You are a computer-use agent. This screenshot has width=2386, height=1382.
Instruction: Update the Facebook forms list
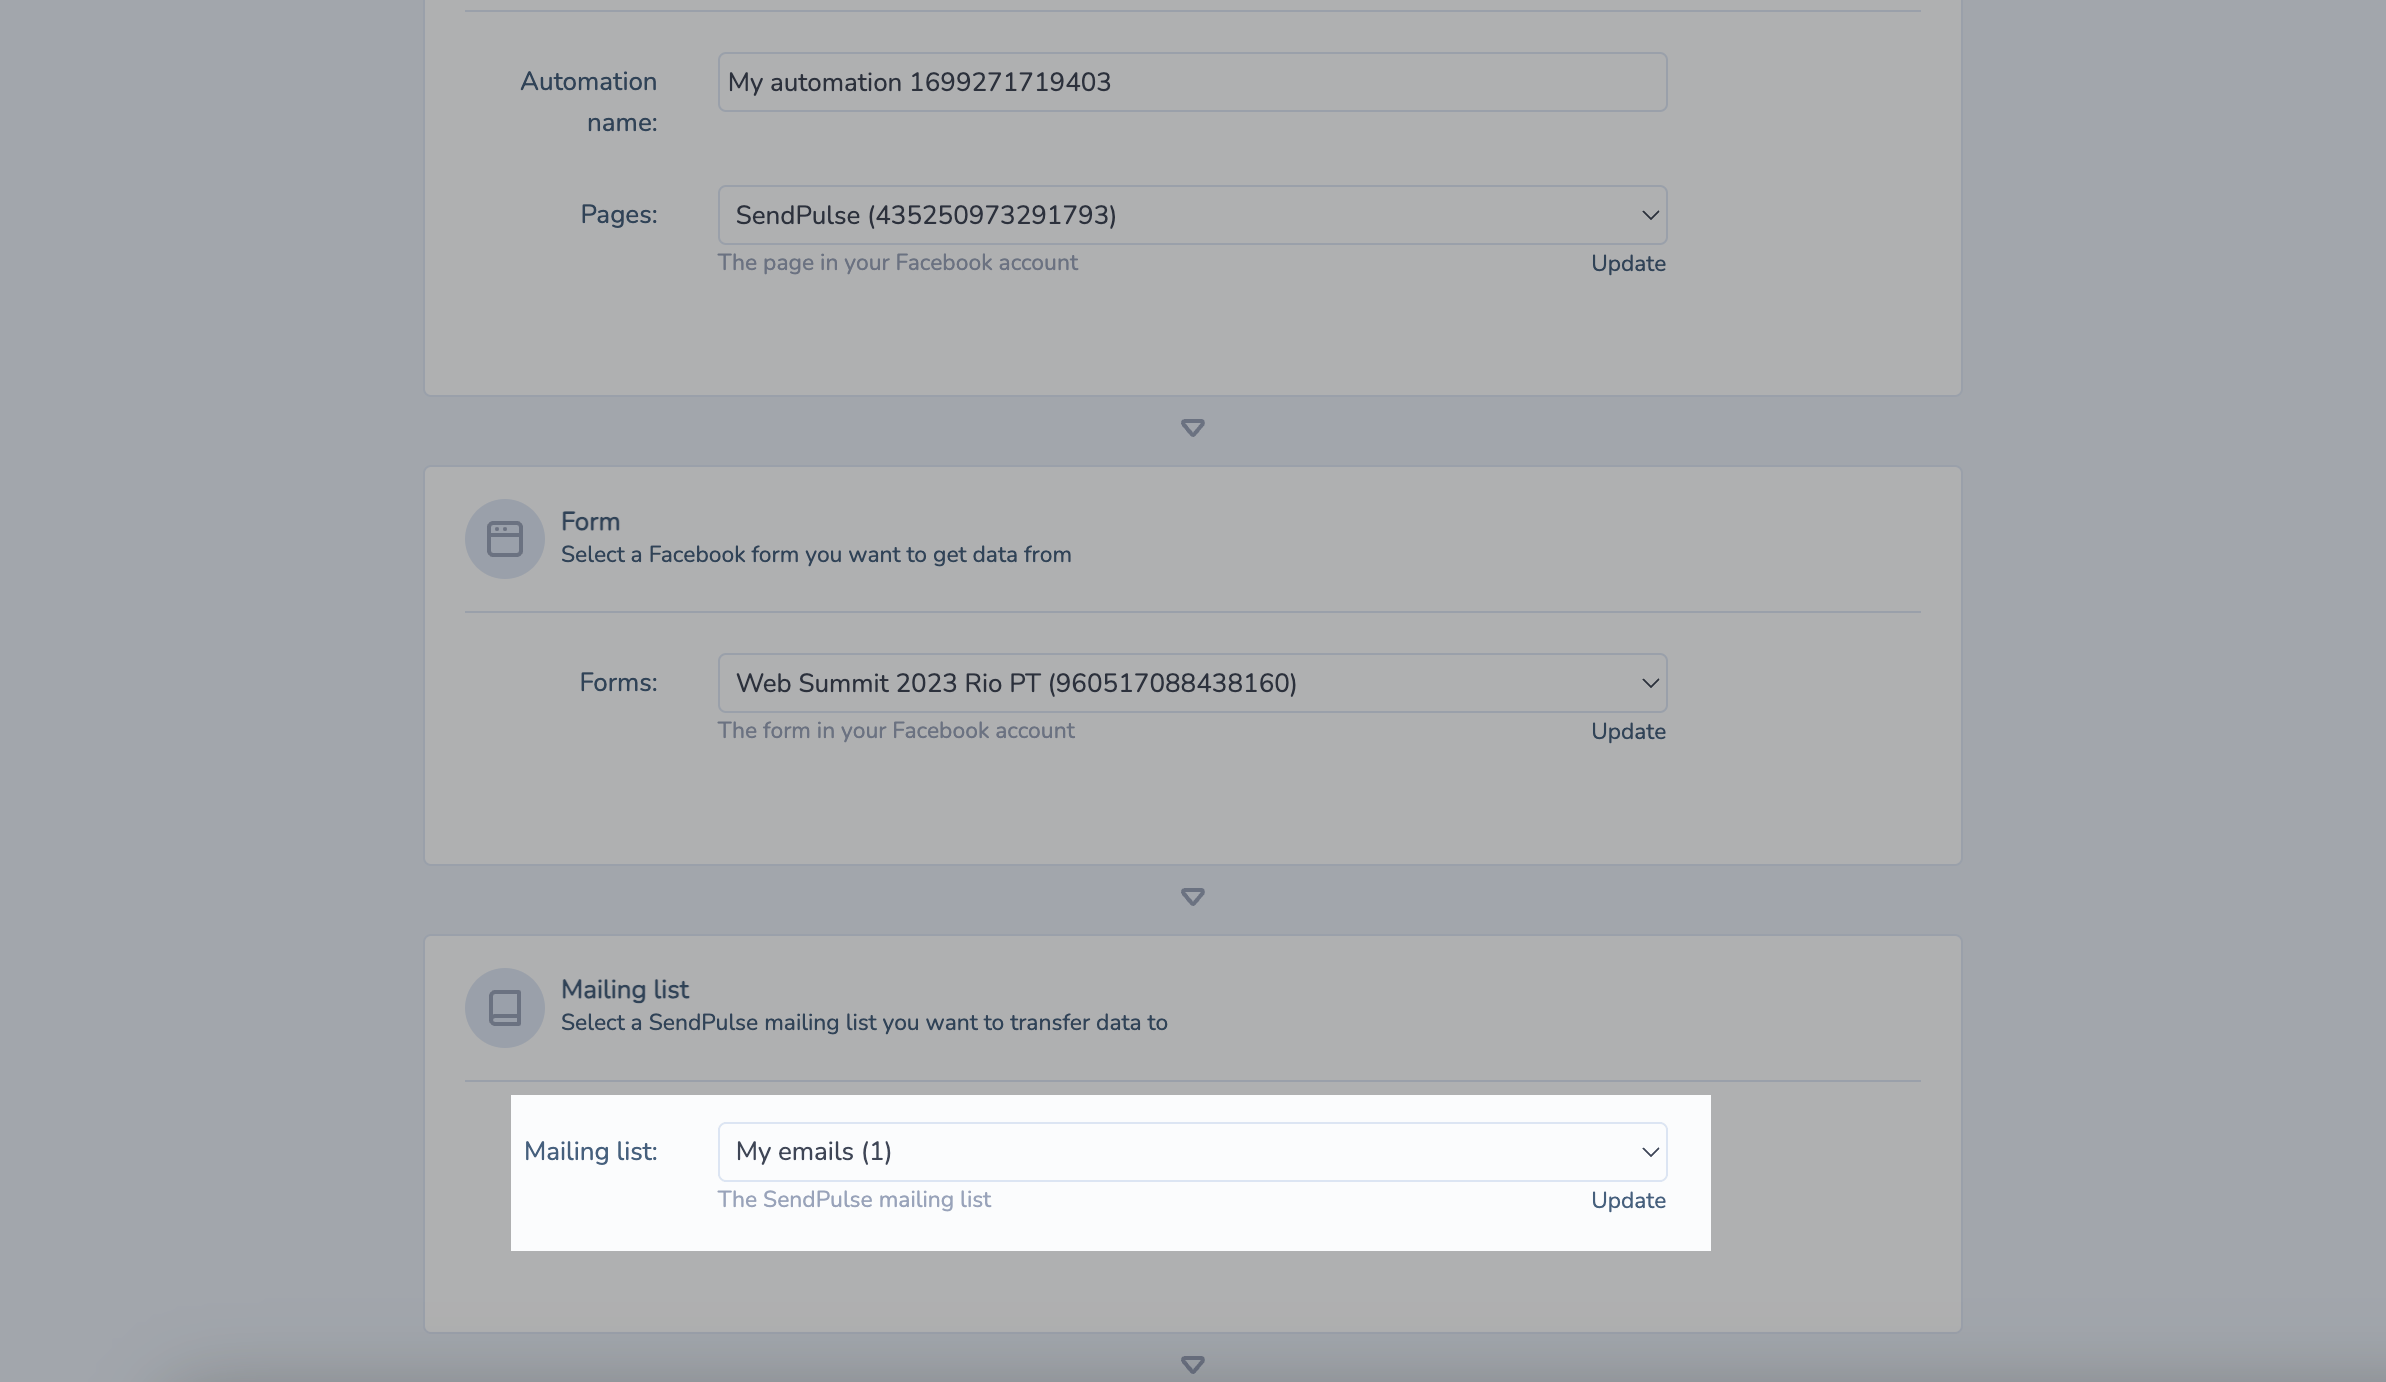coord(1628,732)
